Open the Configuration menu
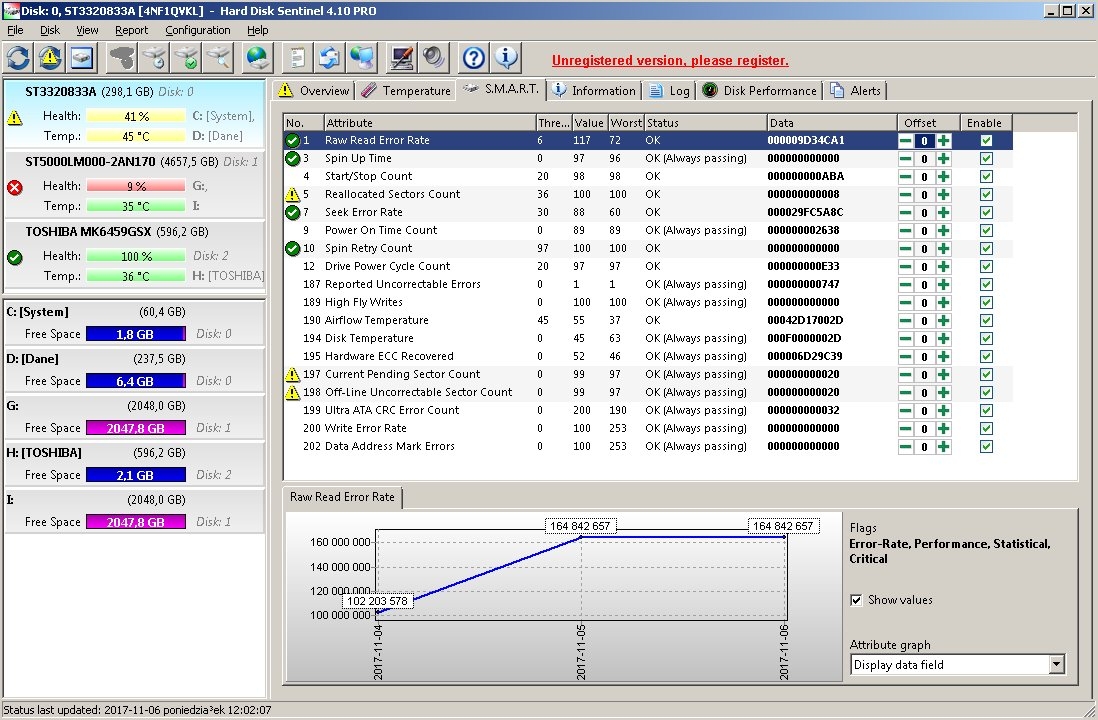 197,30
